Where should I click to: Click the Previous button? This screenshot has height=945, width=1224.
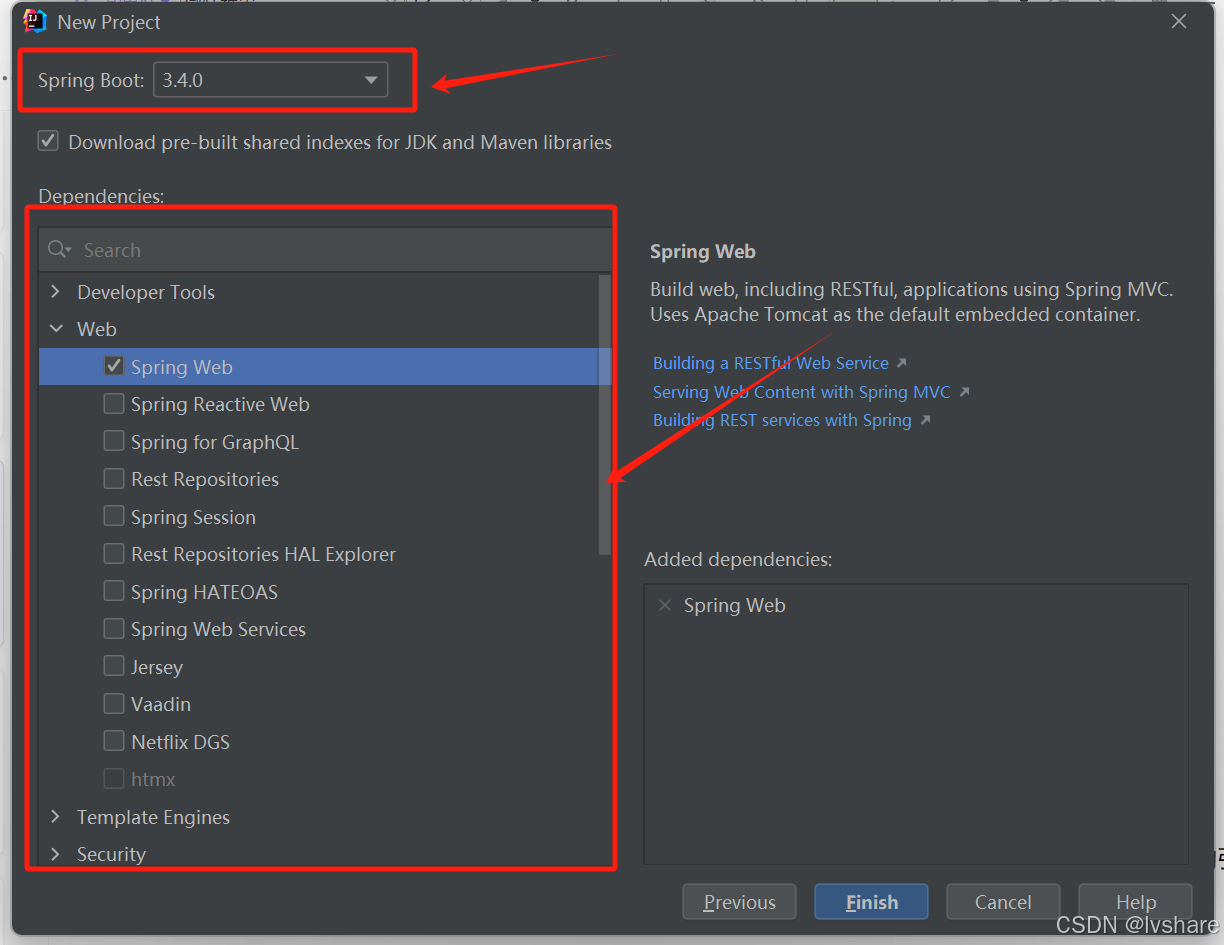pyautogui.click(x=739, y=902)
